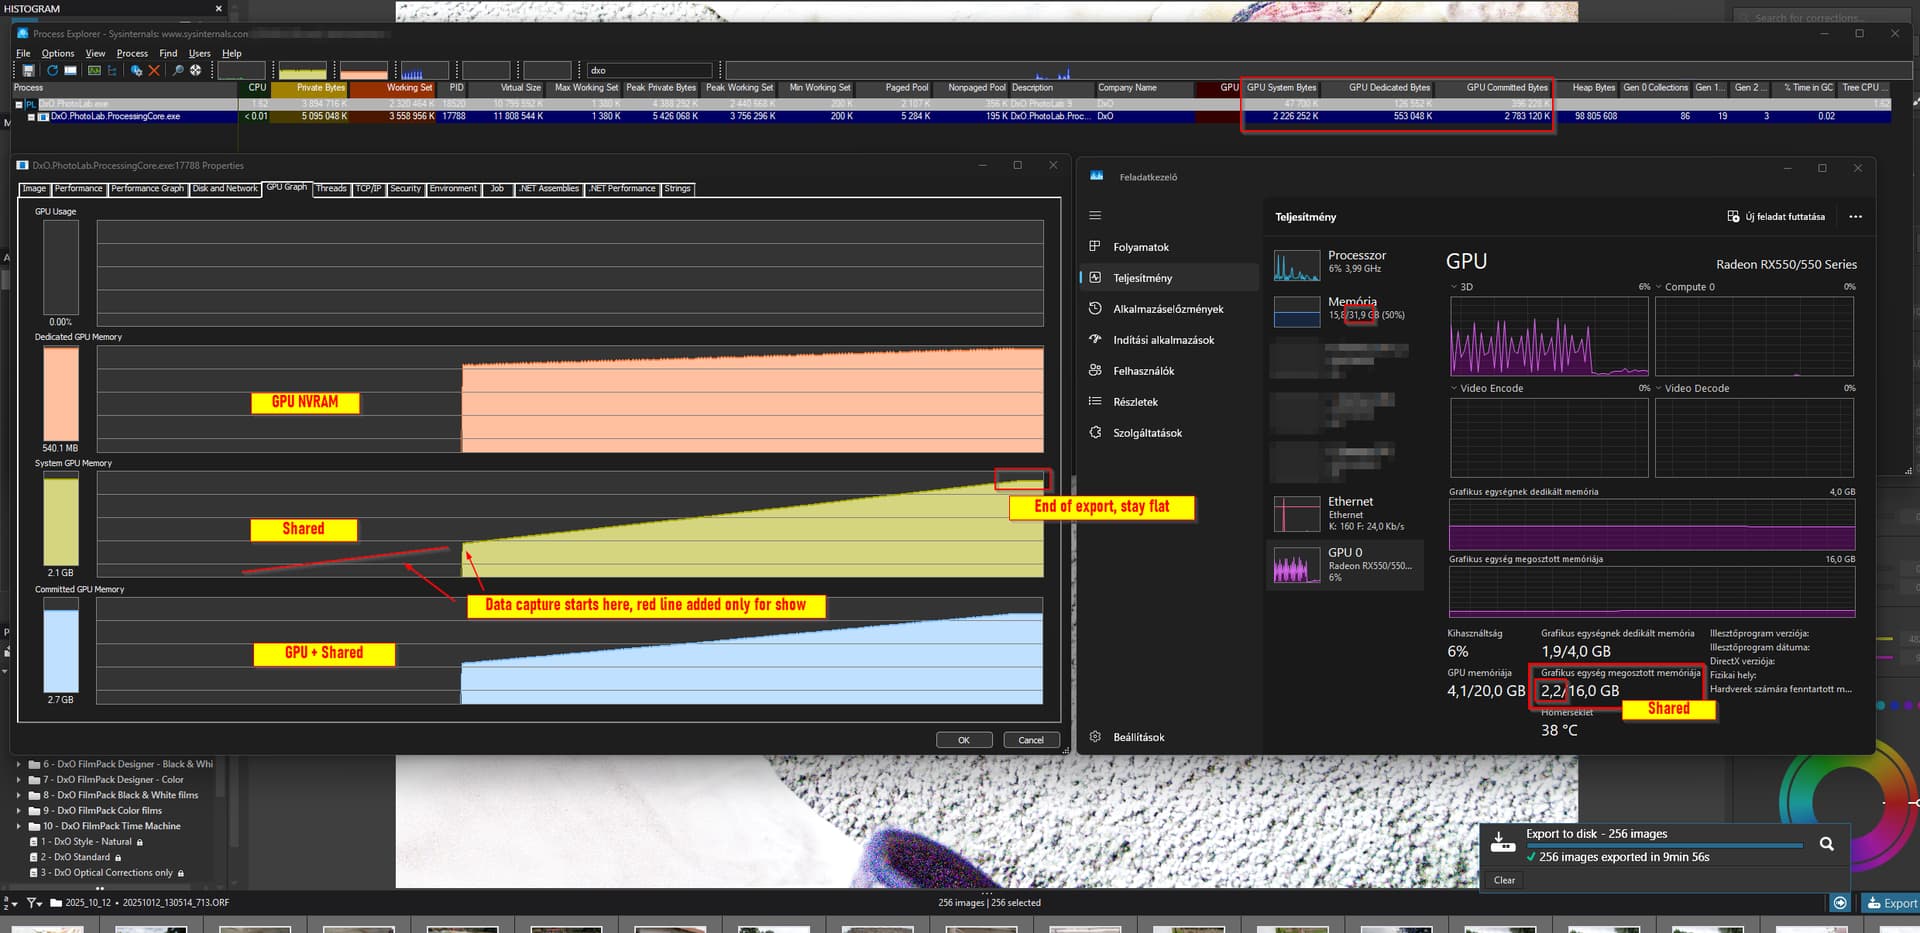The width and height of the screenshot is (1920, 933).
Task: Click the magnifier icon in export notification
Action: coord(1826,844)
